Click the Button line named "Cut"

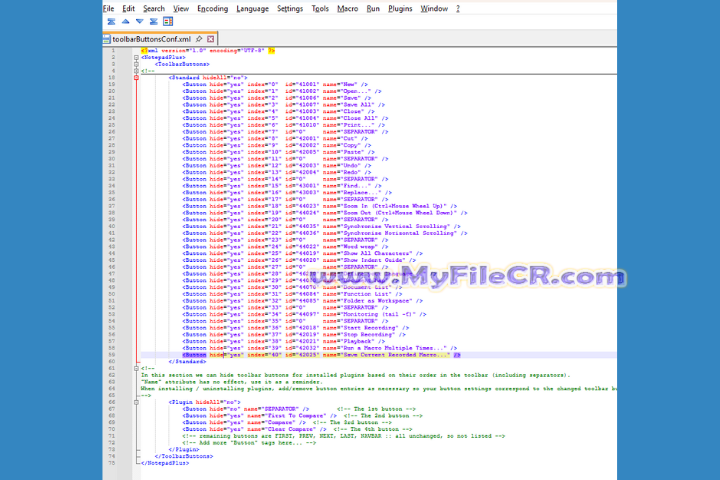[x=275, y=139]
